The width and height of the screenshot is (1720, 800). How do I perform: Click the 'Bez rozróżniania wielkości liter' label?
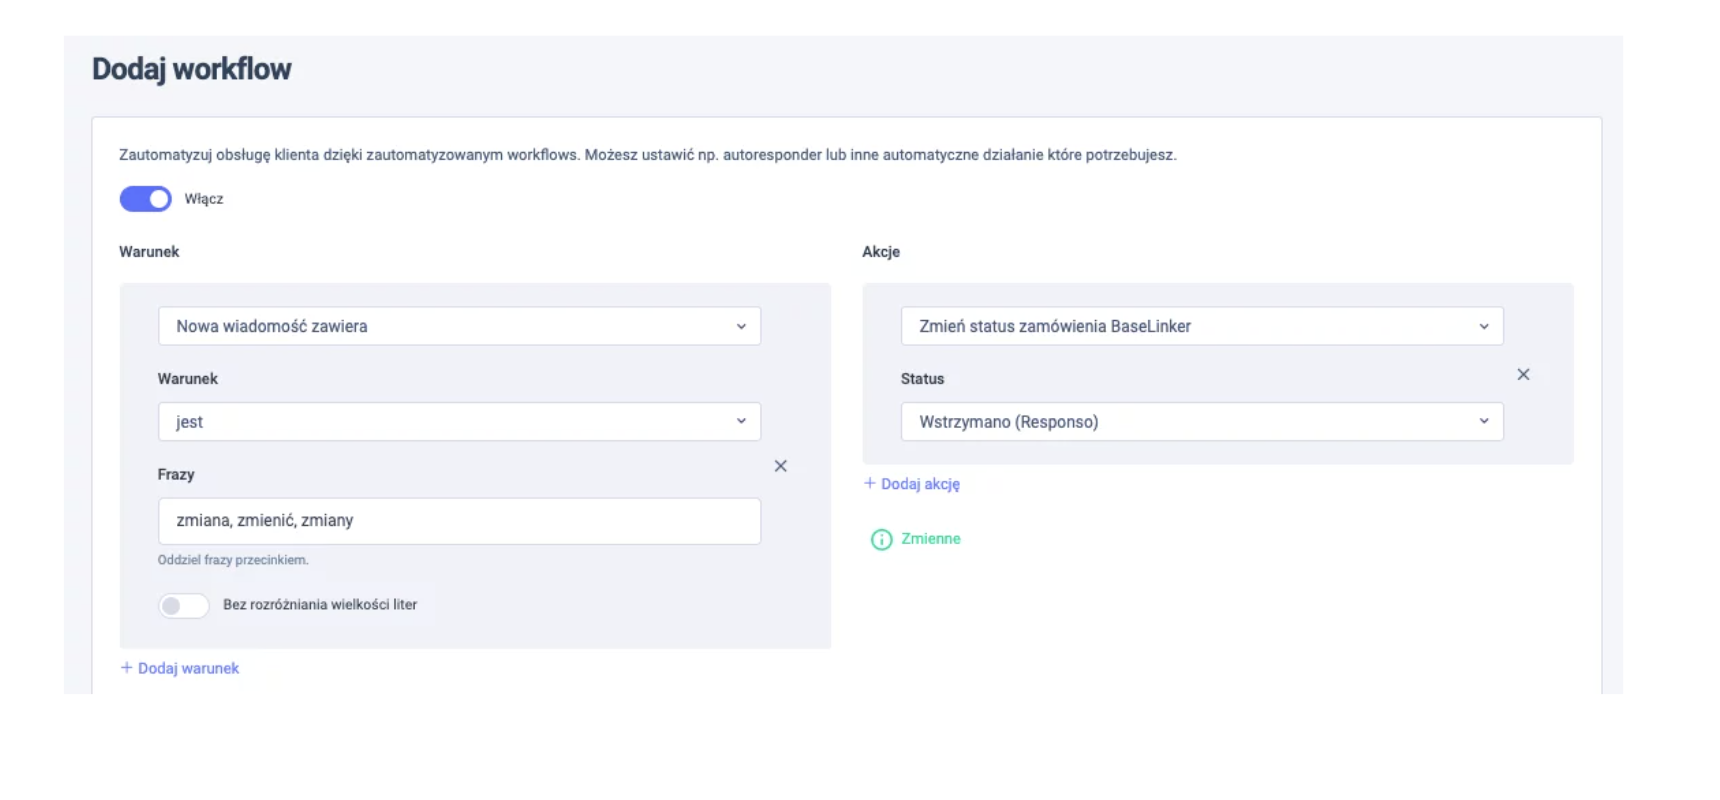pos(320,605)
